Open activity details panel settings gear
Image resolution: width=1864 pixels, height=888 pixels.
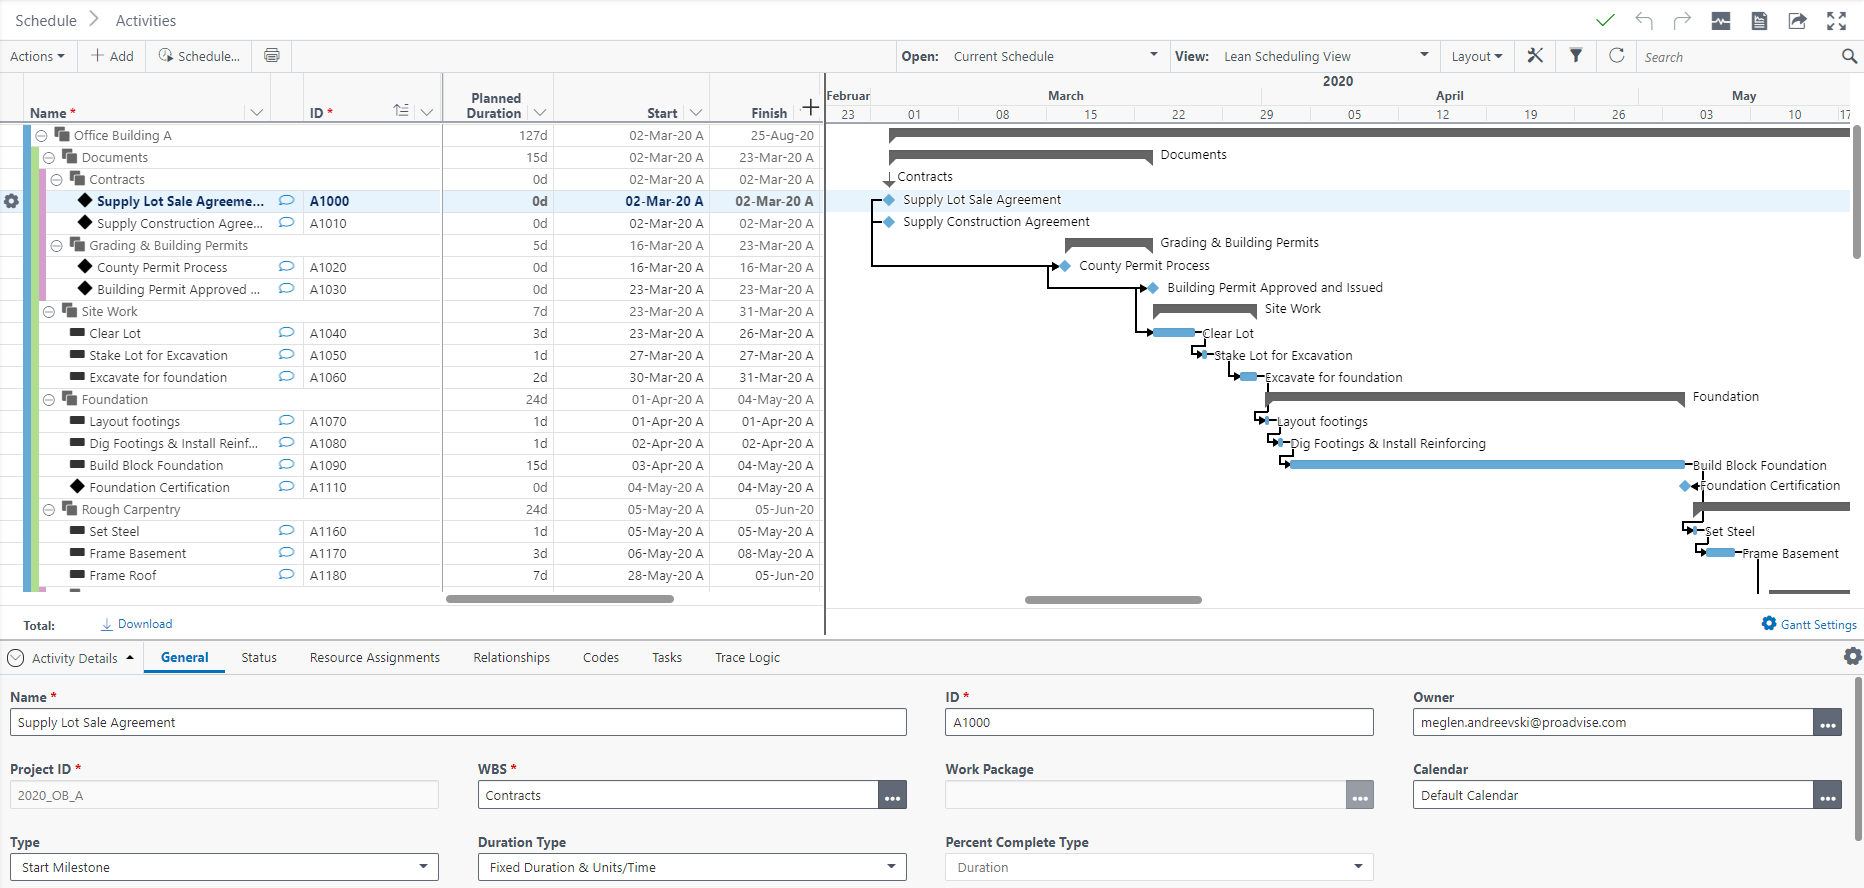coord(1852,656)
